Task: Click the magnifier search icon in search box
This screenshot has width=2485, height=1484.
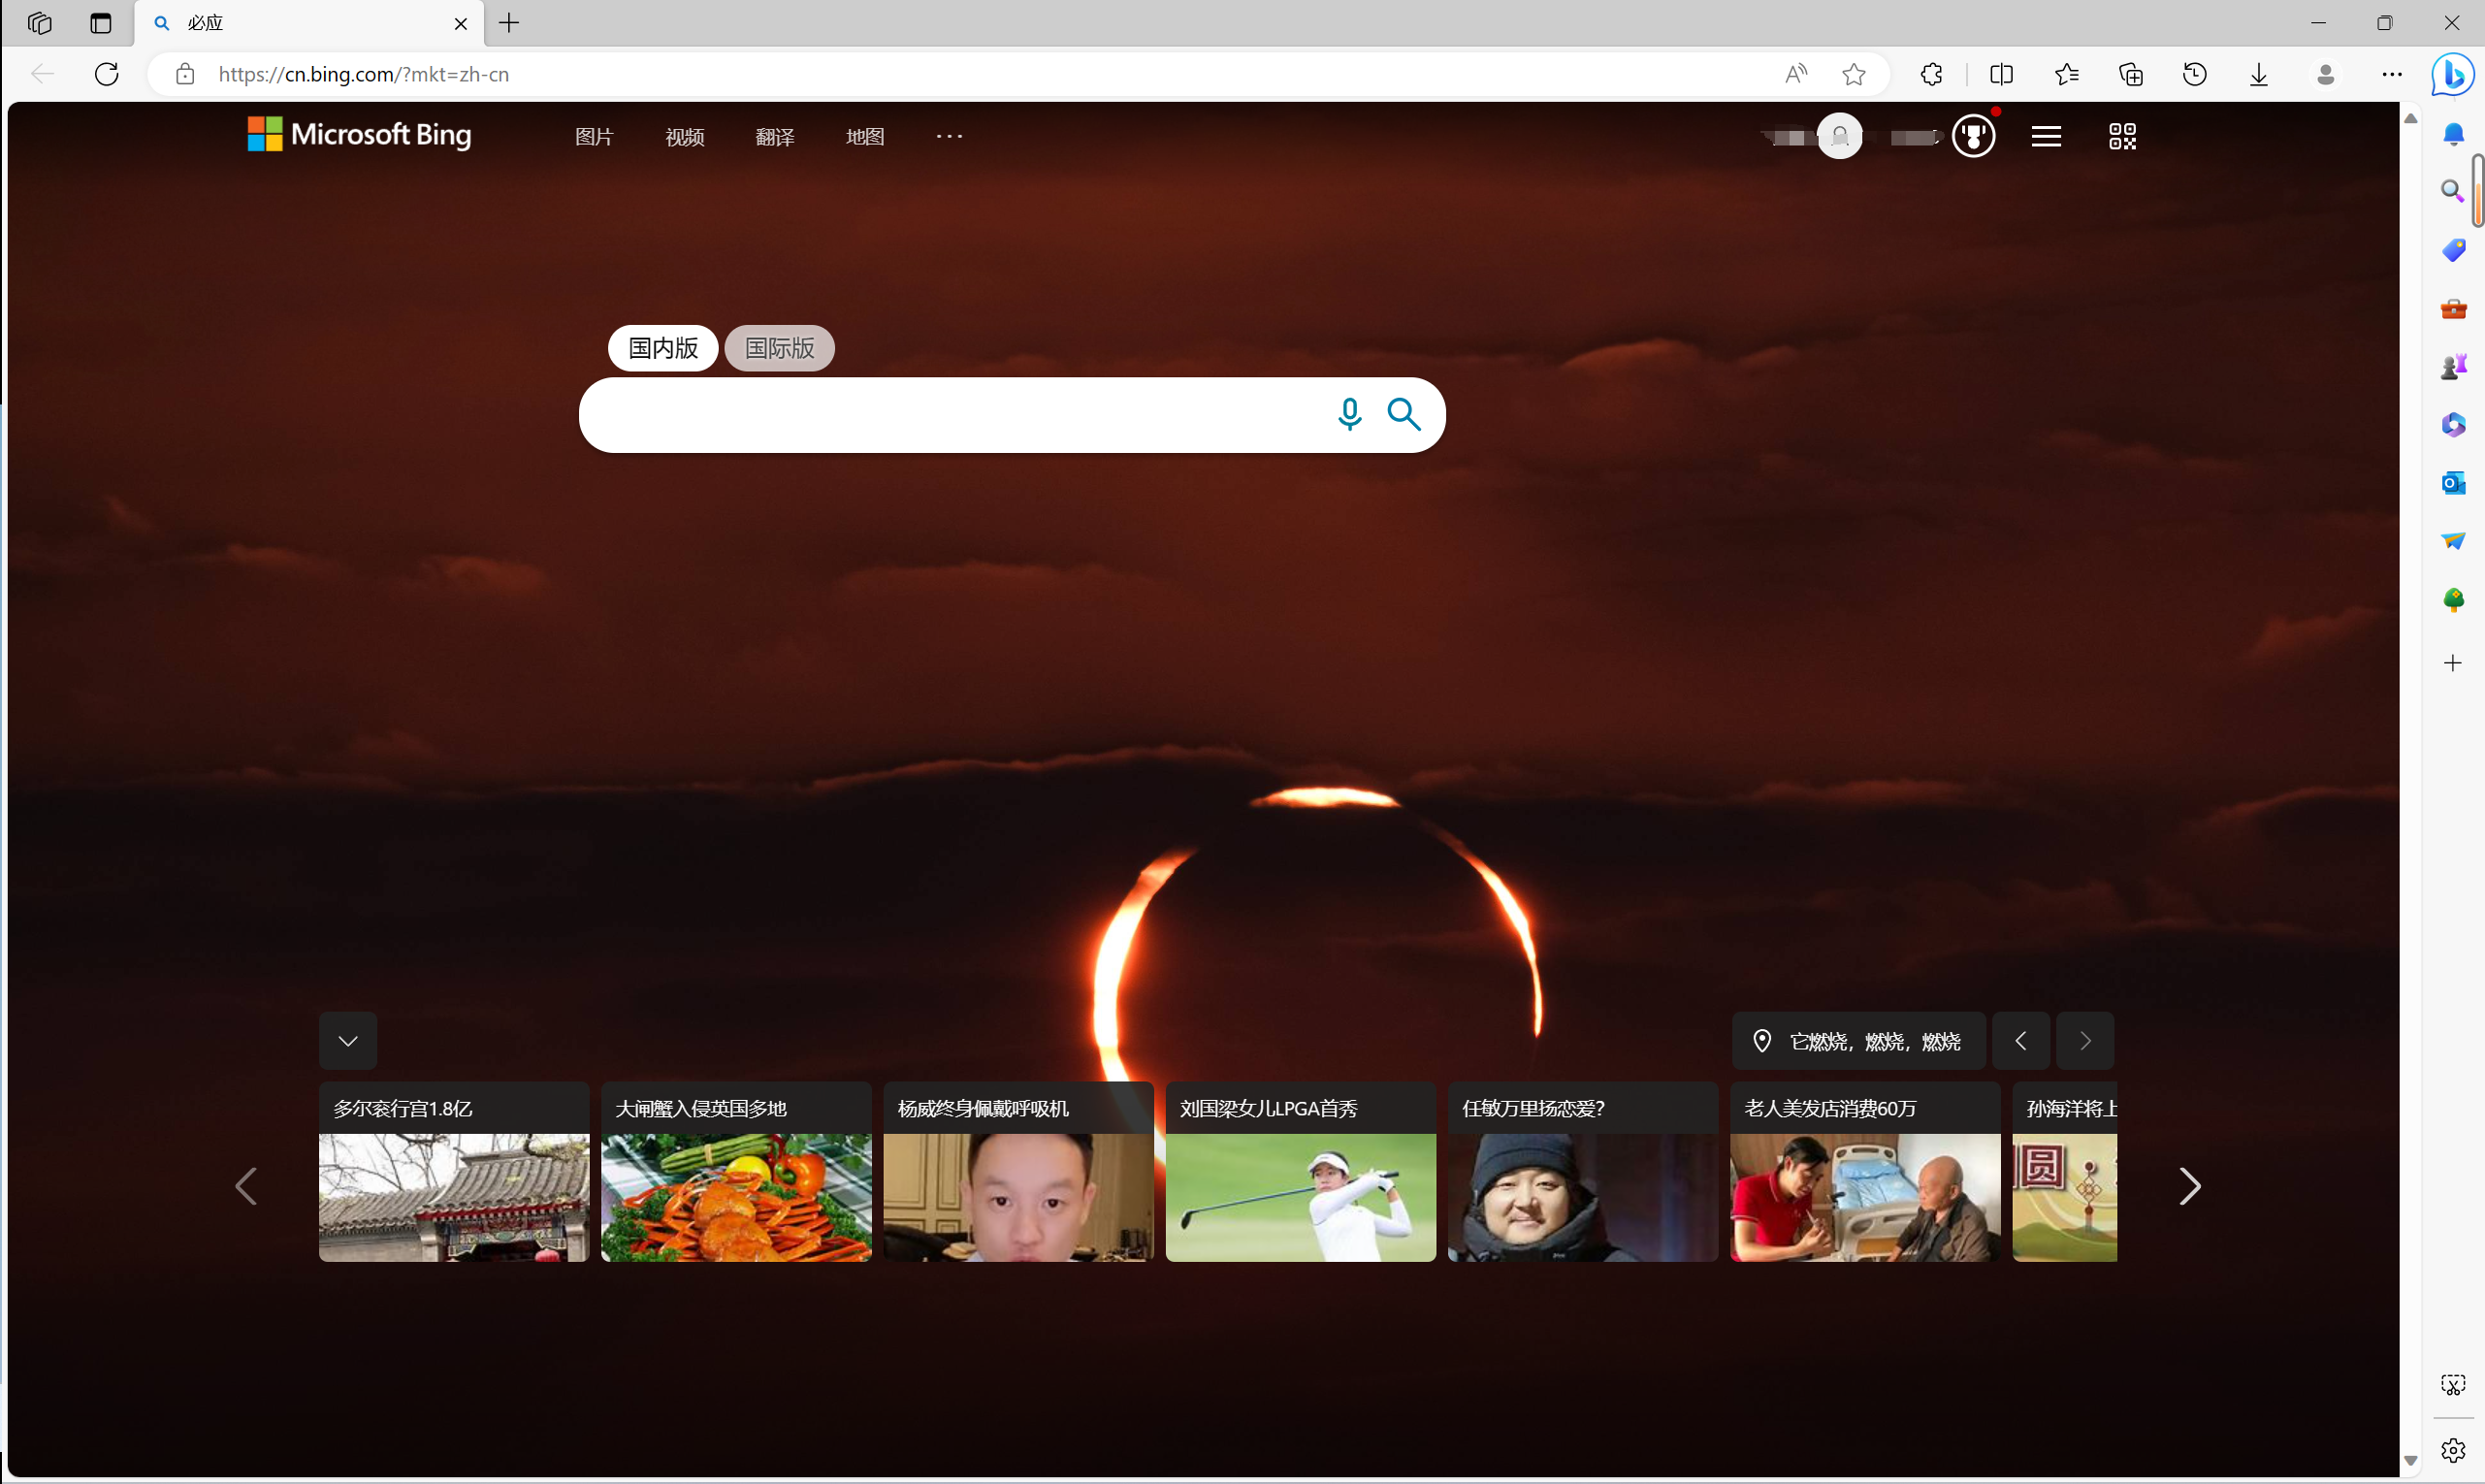Action: [x=1403, y=414]
